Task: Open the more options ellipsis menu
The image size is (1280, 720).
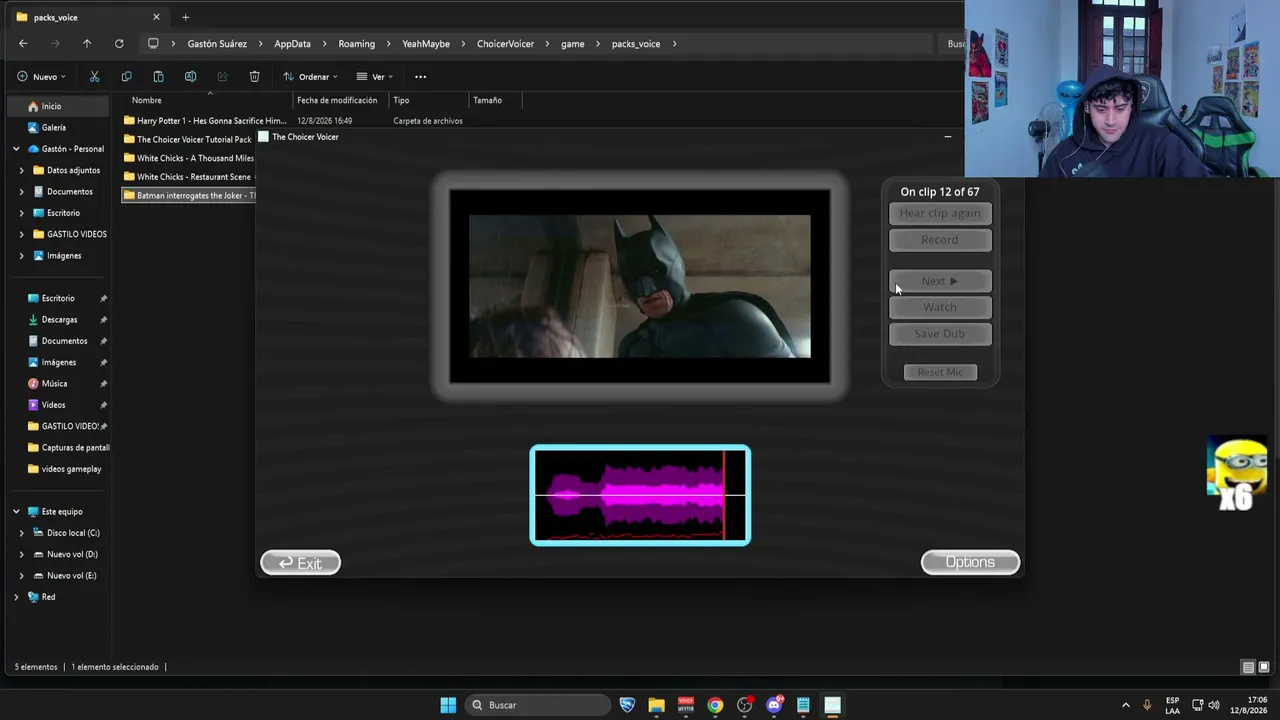Action: click(420, 76)
